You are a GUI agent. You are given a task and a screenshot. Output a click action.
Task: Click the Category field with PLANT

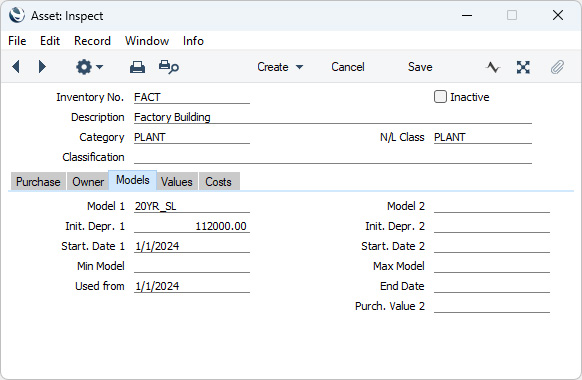point(192,137)
